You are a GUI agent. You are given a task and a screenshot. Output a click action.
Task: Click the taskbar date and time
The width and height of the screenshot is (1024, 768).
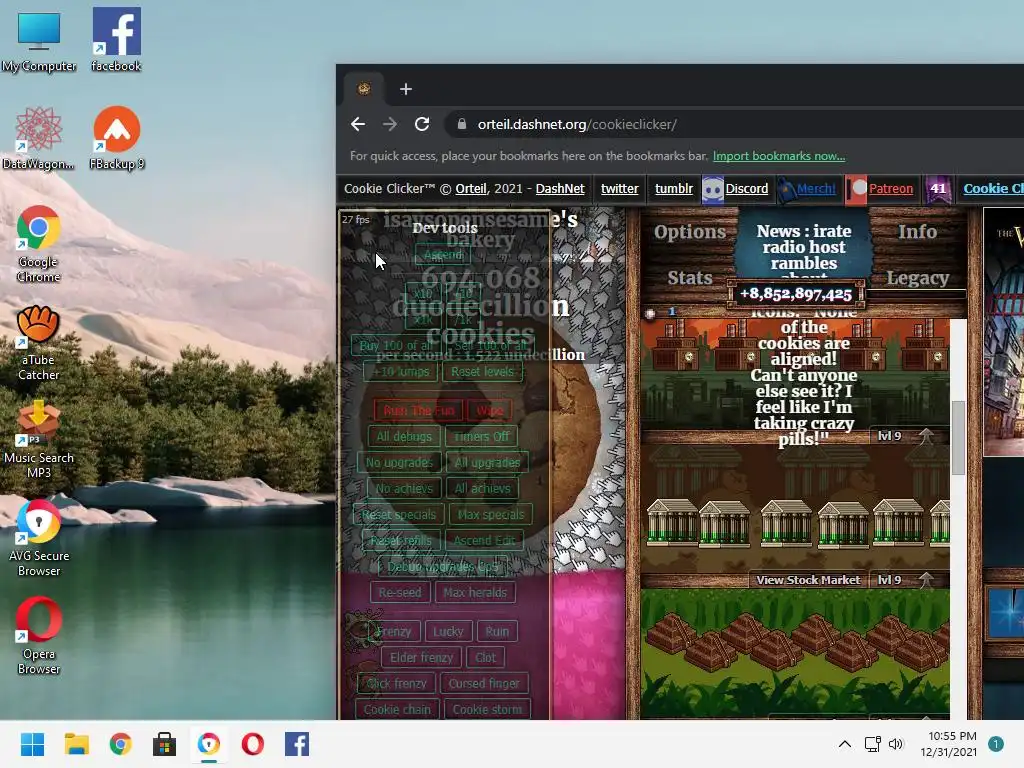pyautogui.click(x=949, y=744)
